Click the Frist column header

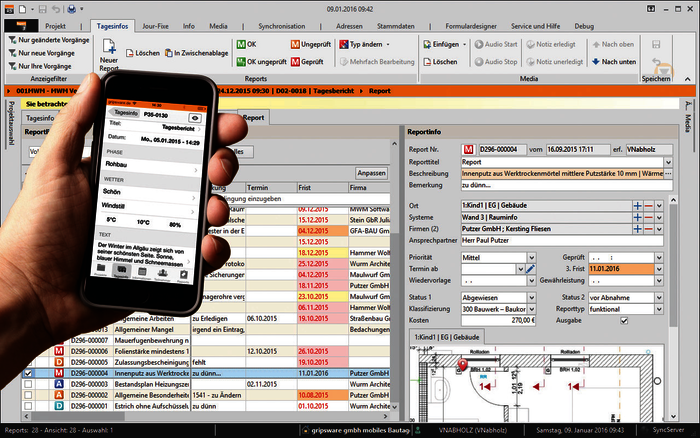click(x=323, y=188)
